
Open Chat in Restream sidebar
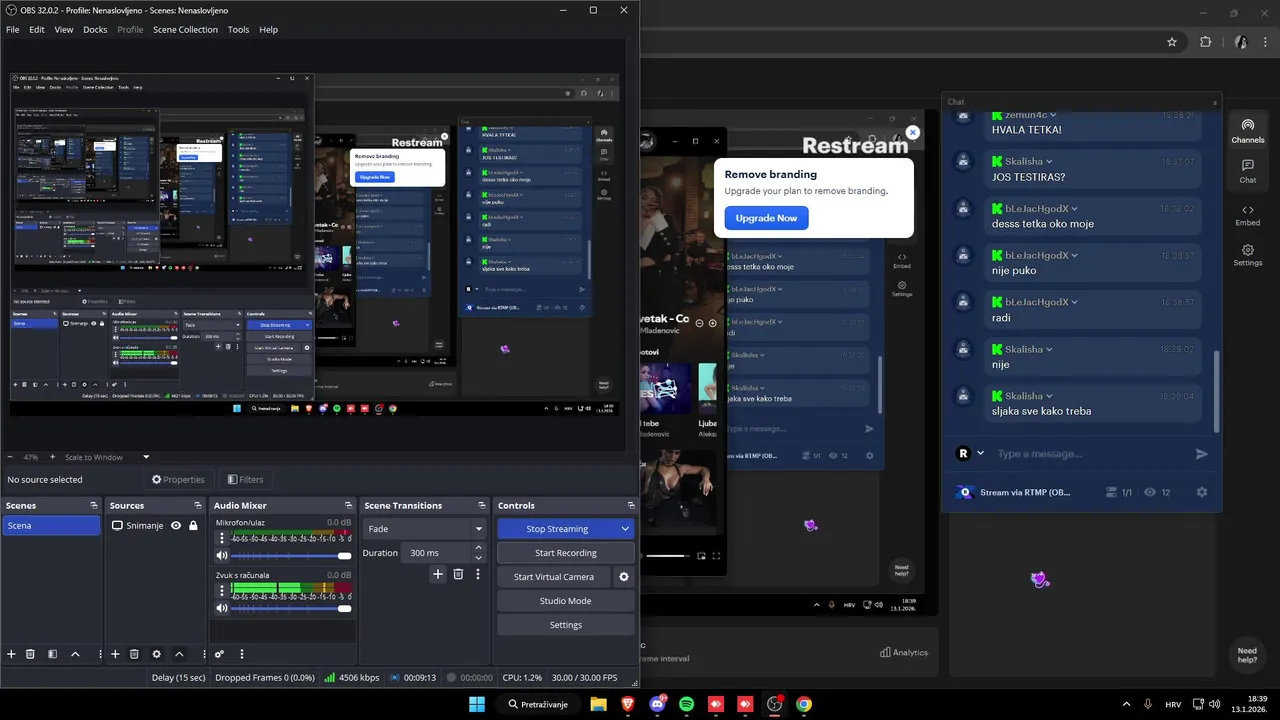(x=1248, y=171)
